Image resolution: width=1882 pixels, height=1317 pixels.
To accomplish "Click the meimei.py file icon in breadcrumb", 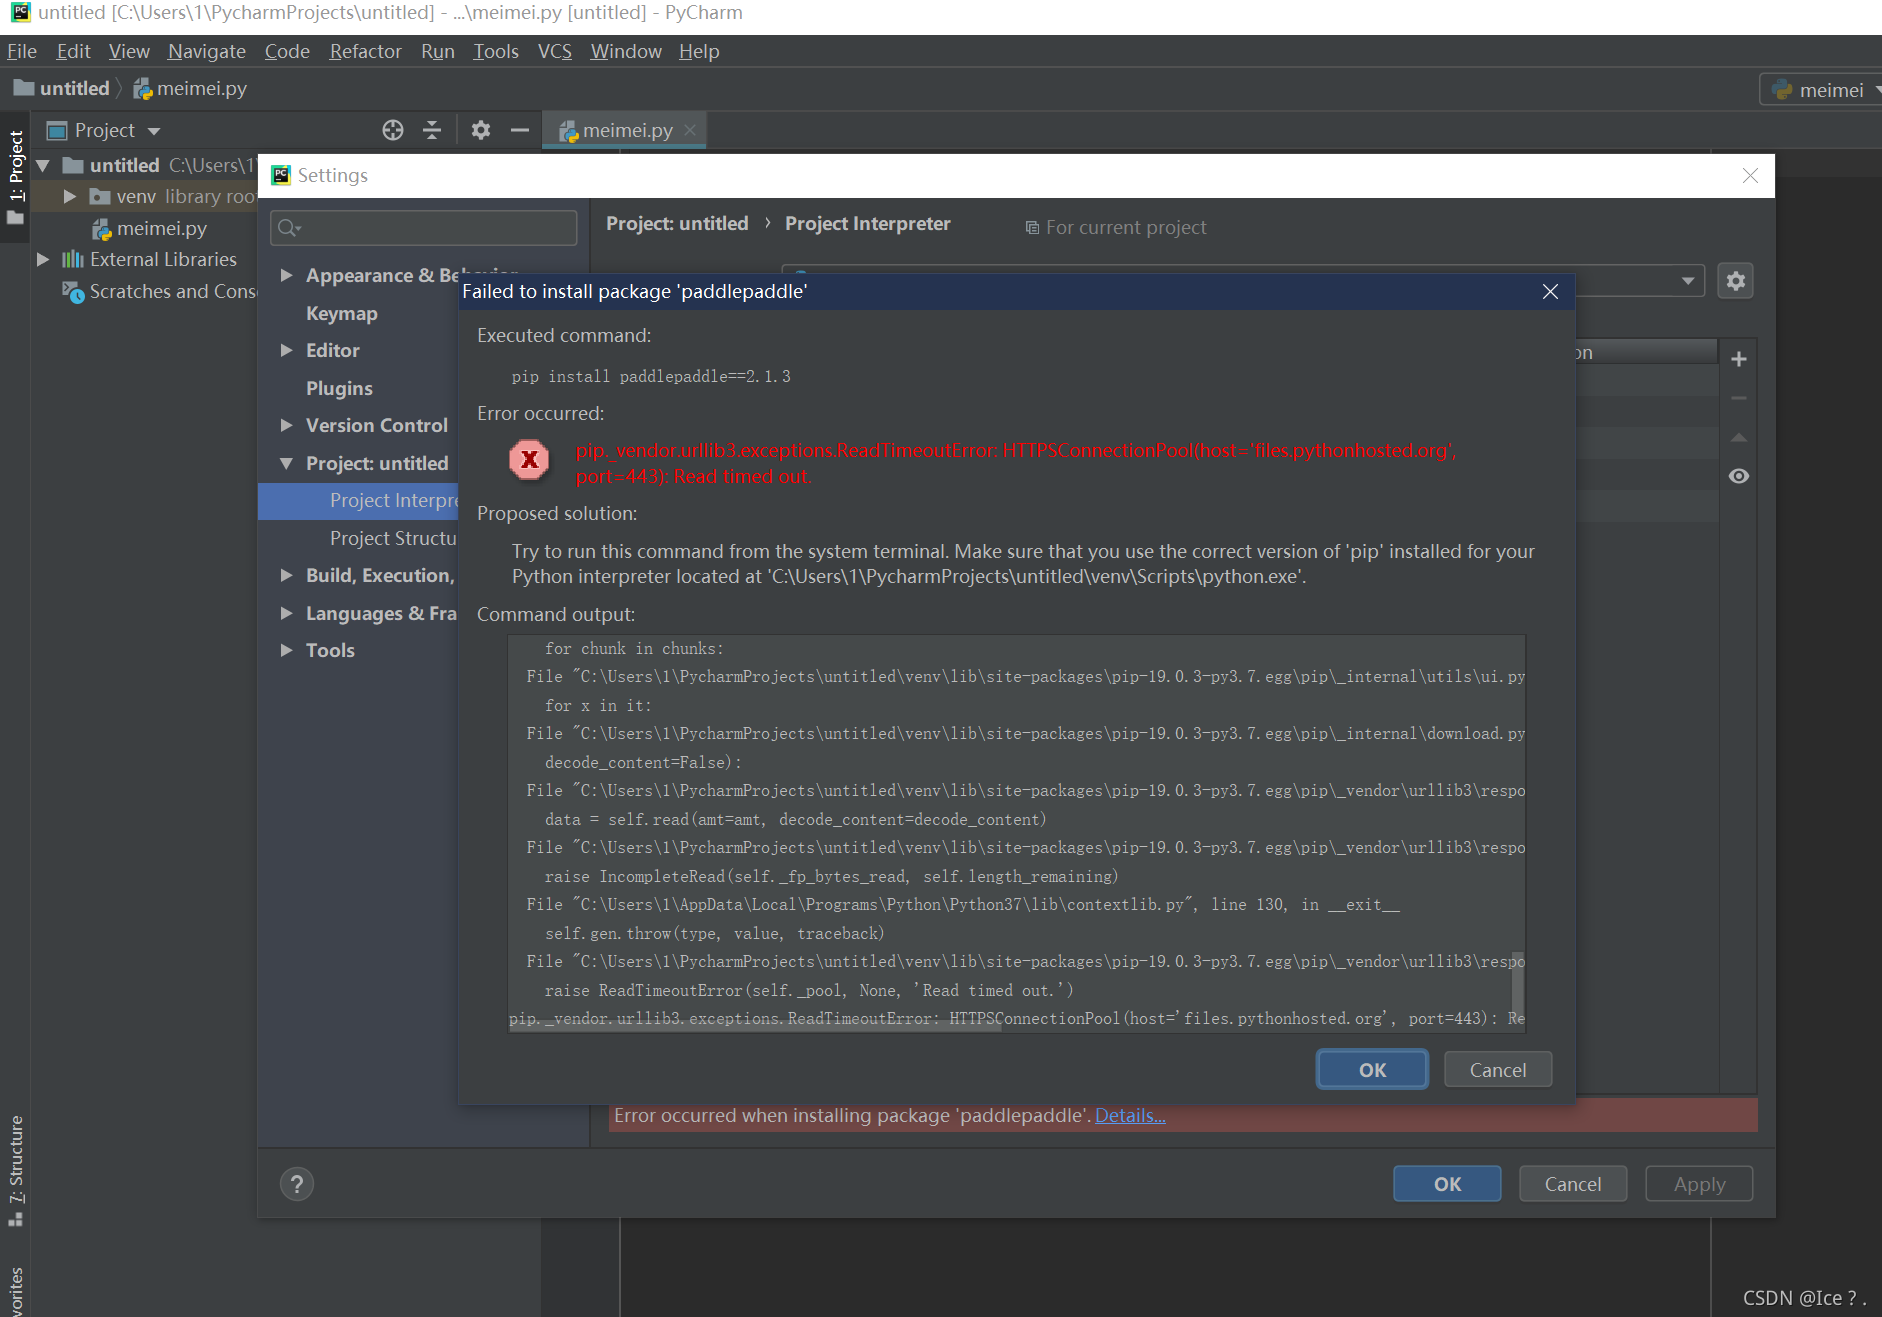I will [x=143, y=89].
